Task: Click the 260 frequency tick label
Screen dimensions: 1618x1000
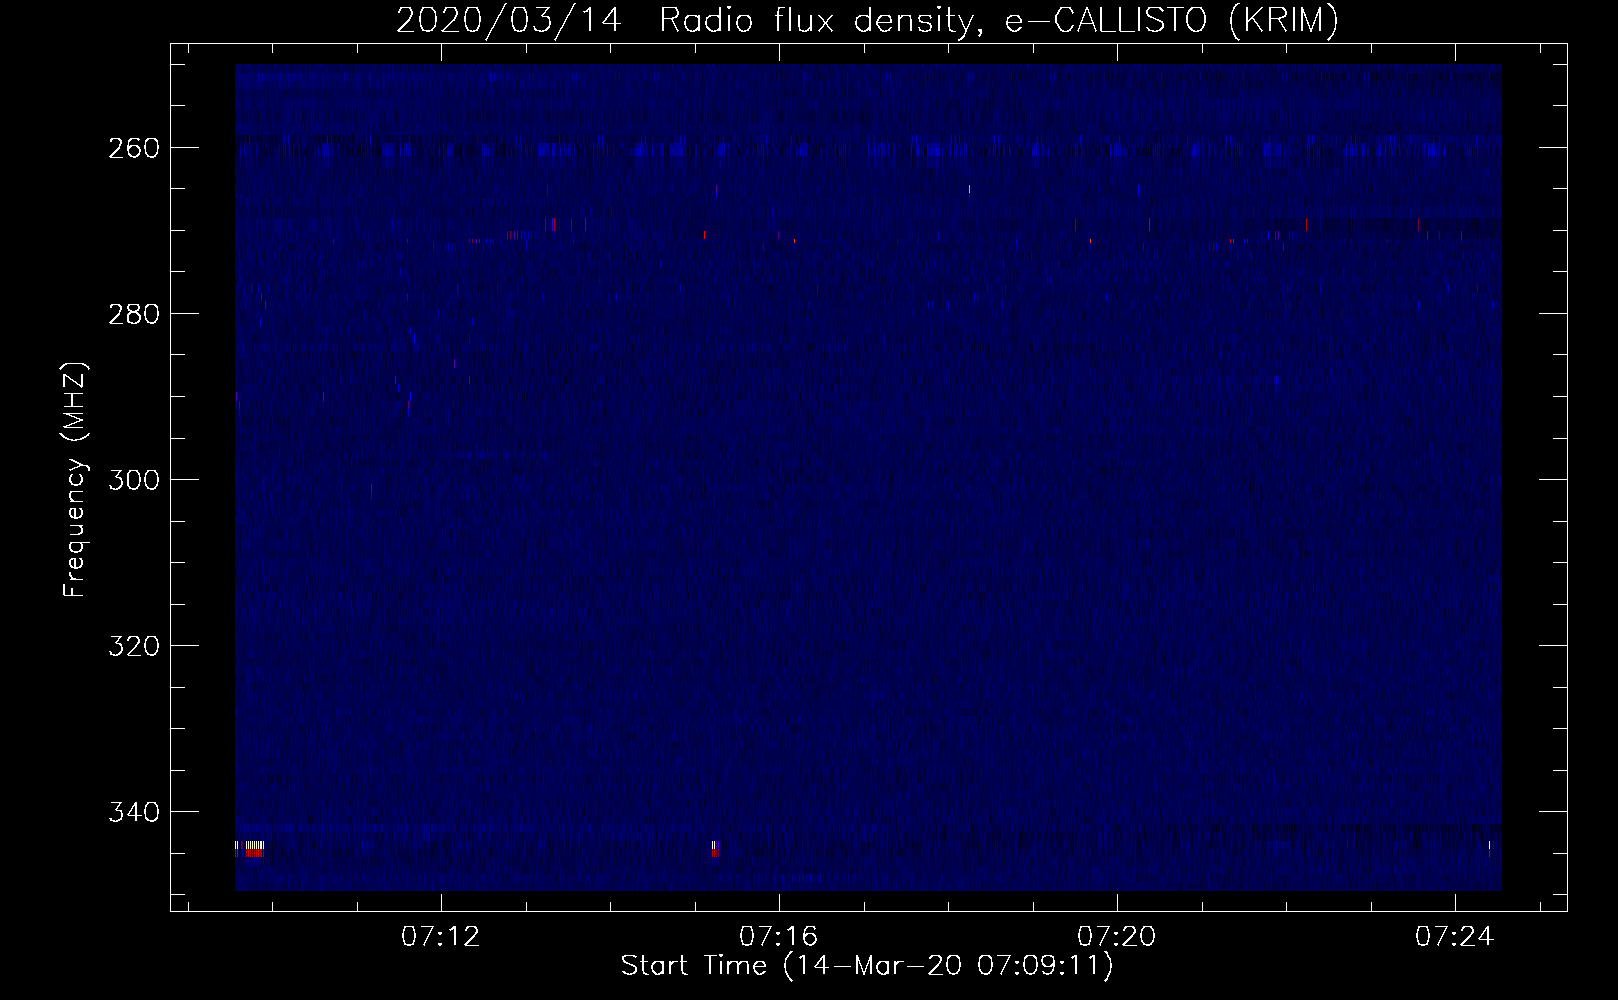Action: (x=134, y=148)
